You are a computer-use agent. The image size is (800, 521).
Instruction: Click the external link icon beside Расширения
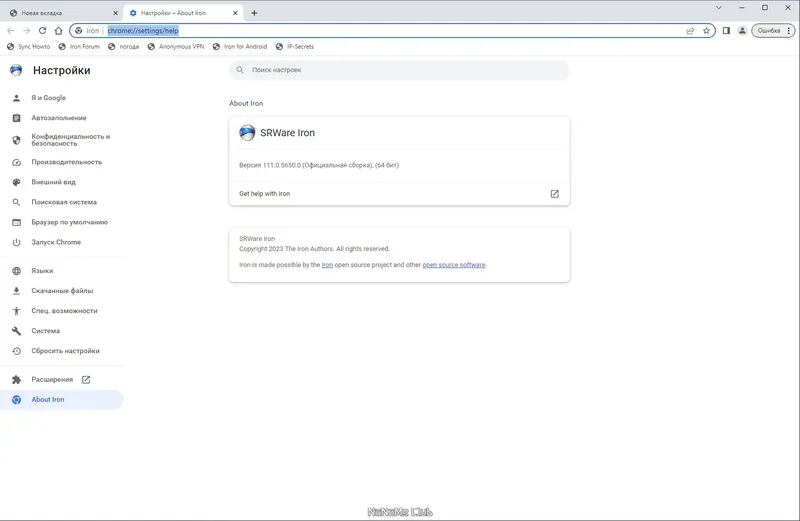(86, 380)
